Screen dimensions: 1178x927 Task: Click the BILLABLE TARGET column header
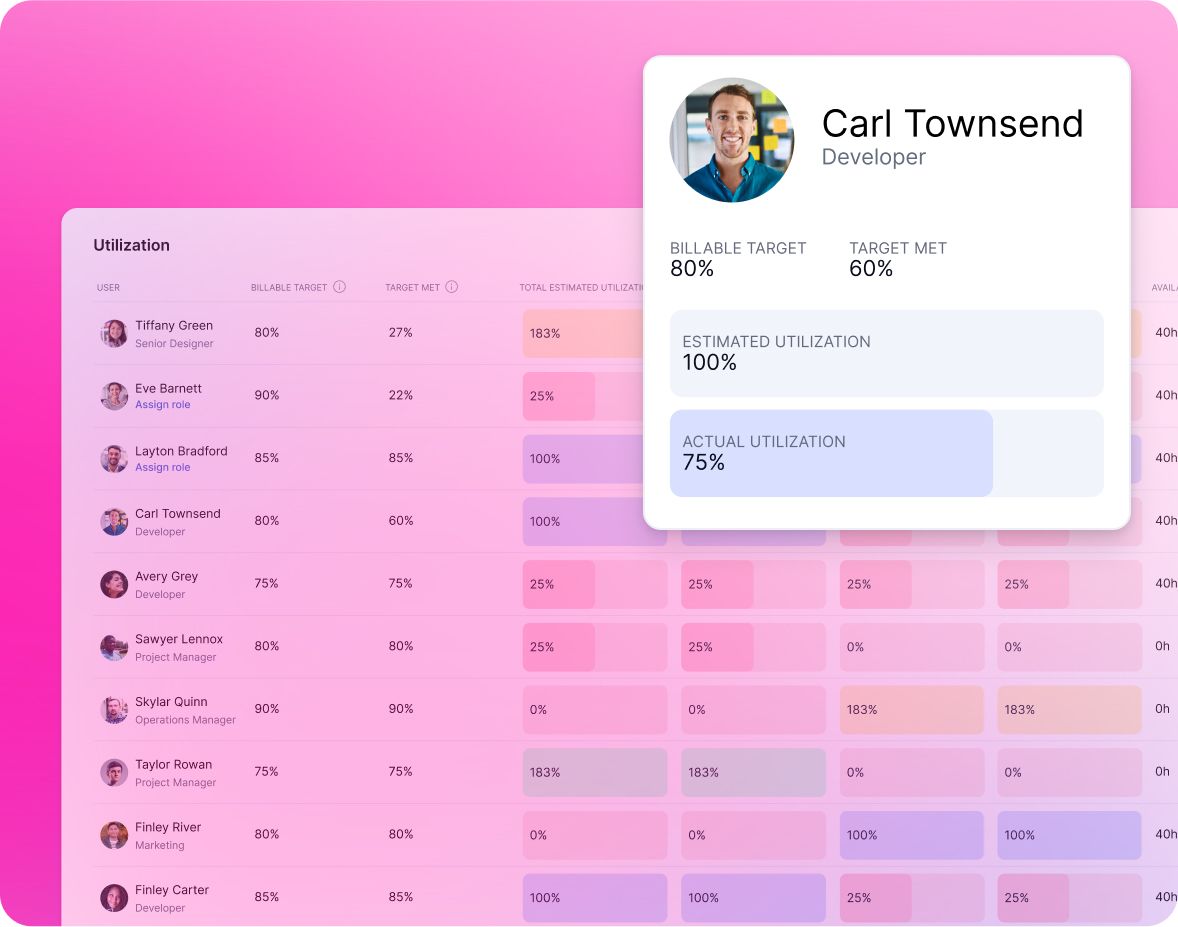[x=288, y=288]
